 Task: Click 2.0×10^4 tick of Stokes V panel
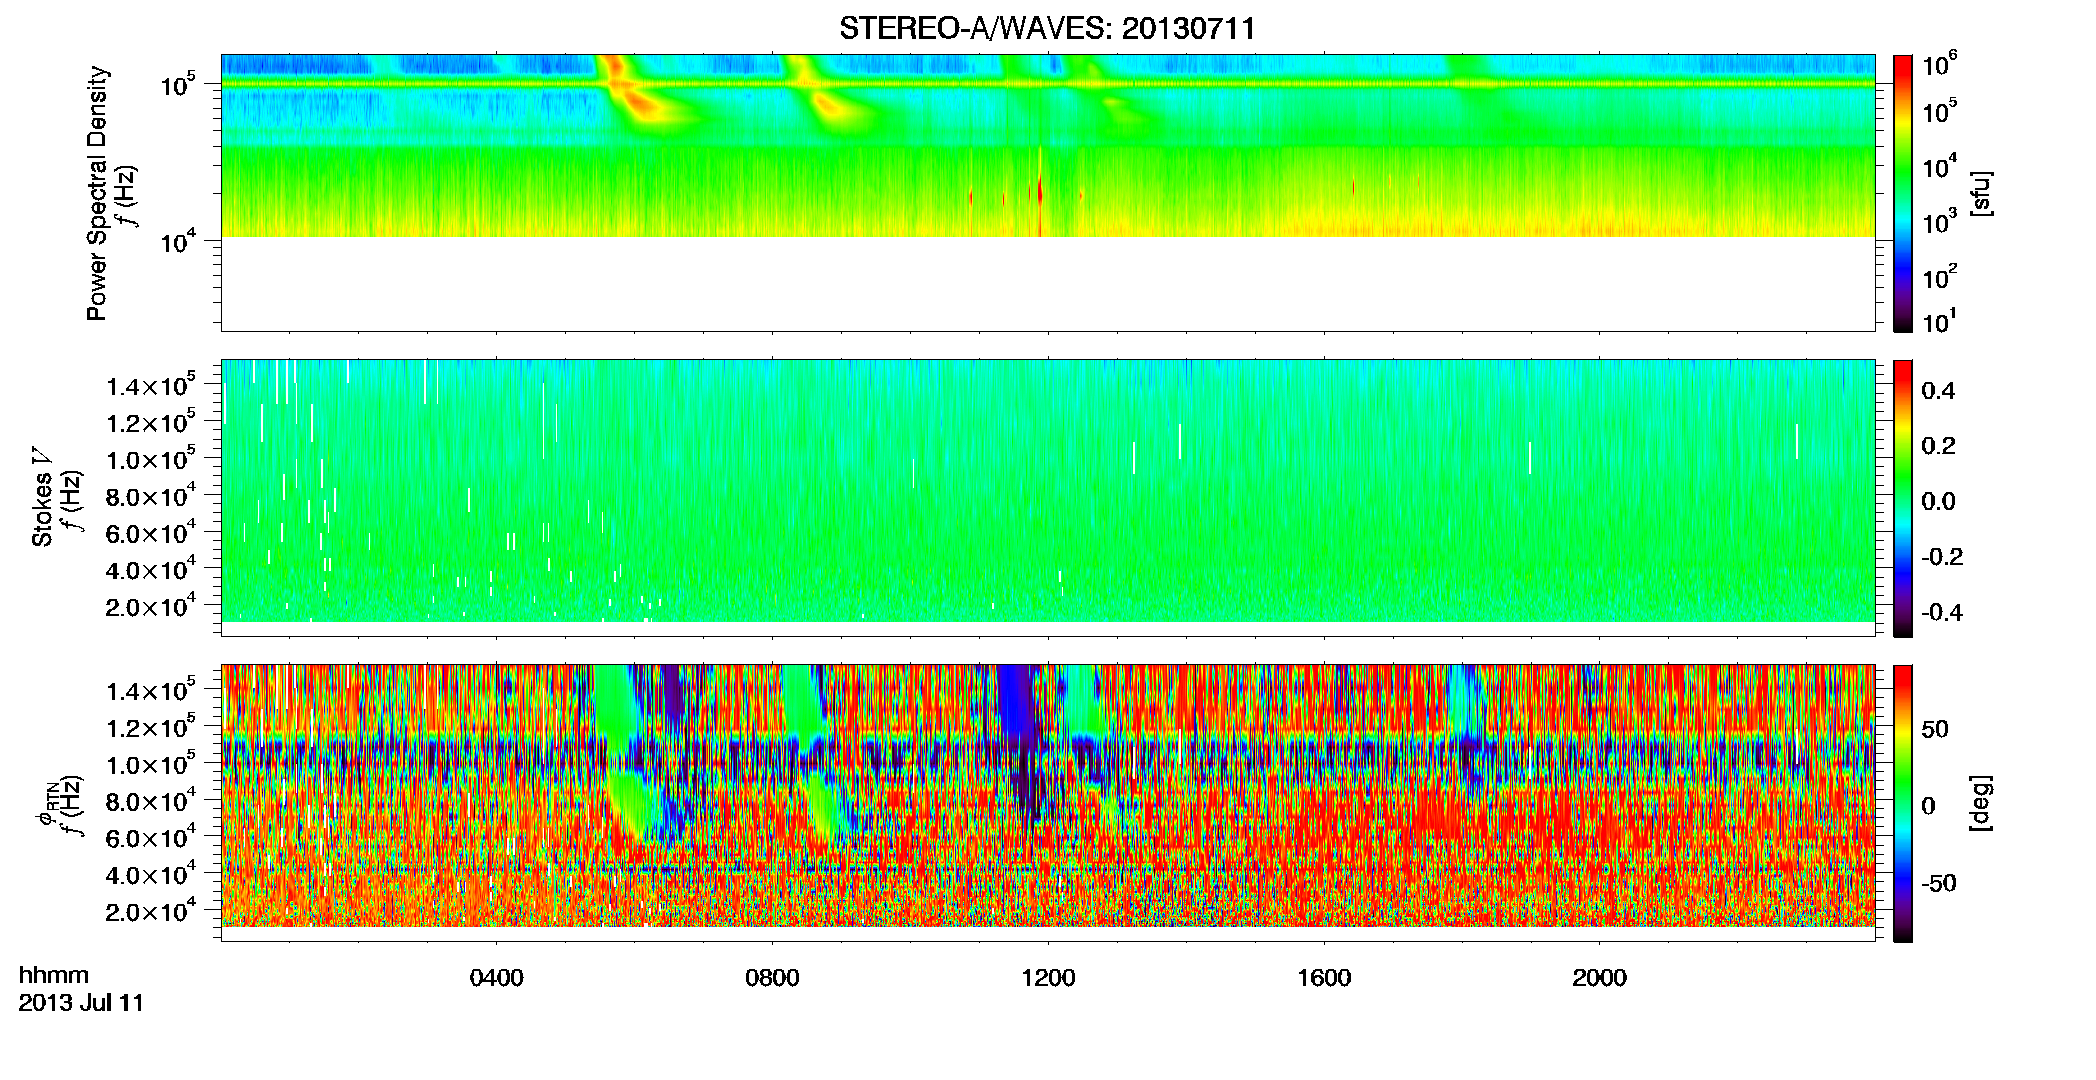(152, 605)
